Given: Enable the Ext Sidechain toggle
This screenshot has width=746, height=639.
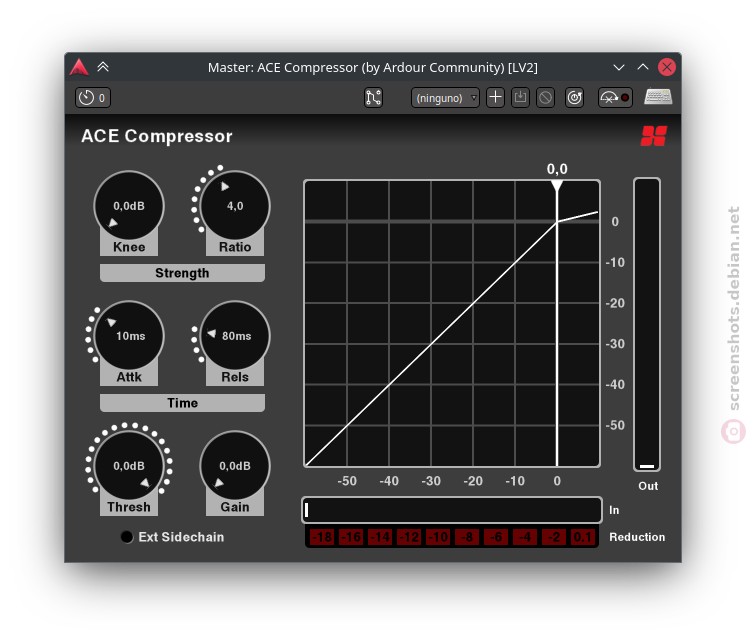Looking at the screenshot, I should pos(127,537).
